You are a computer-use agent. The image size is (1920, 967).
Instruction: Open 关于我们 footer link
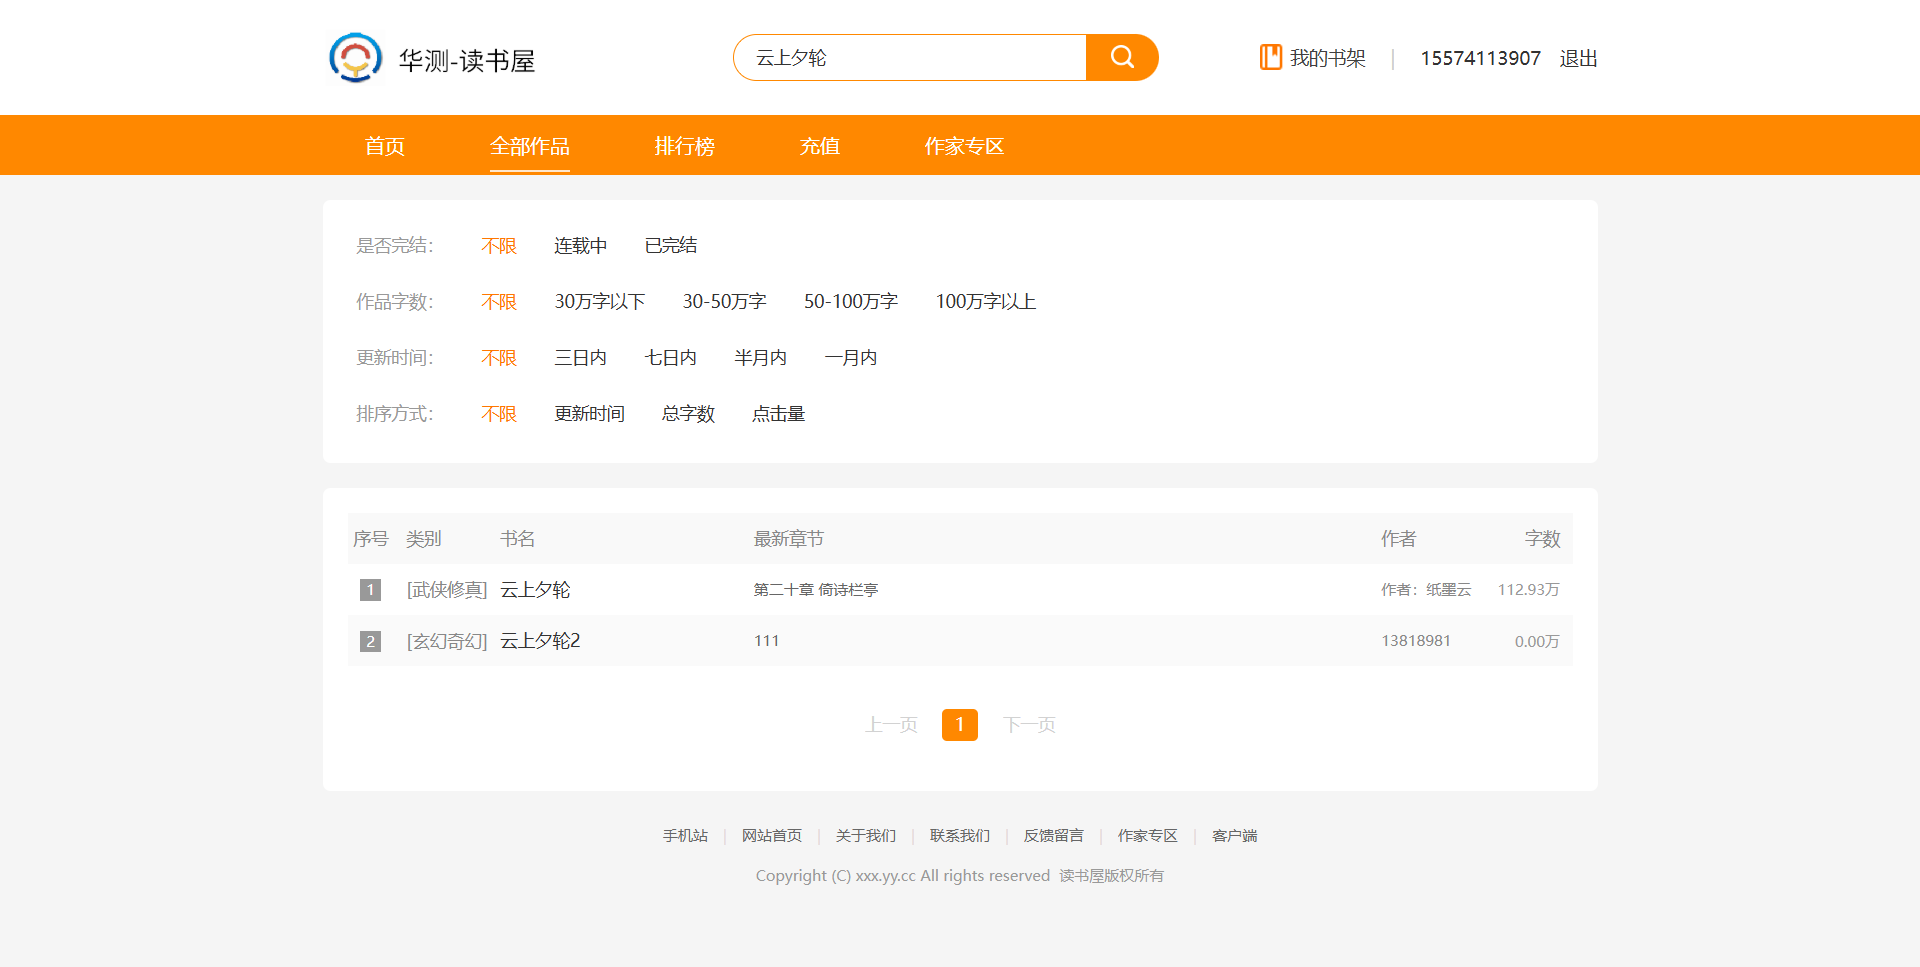coord(866,836)
